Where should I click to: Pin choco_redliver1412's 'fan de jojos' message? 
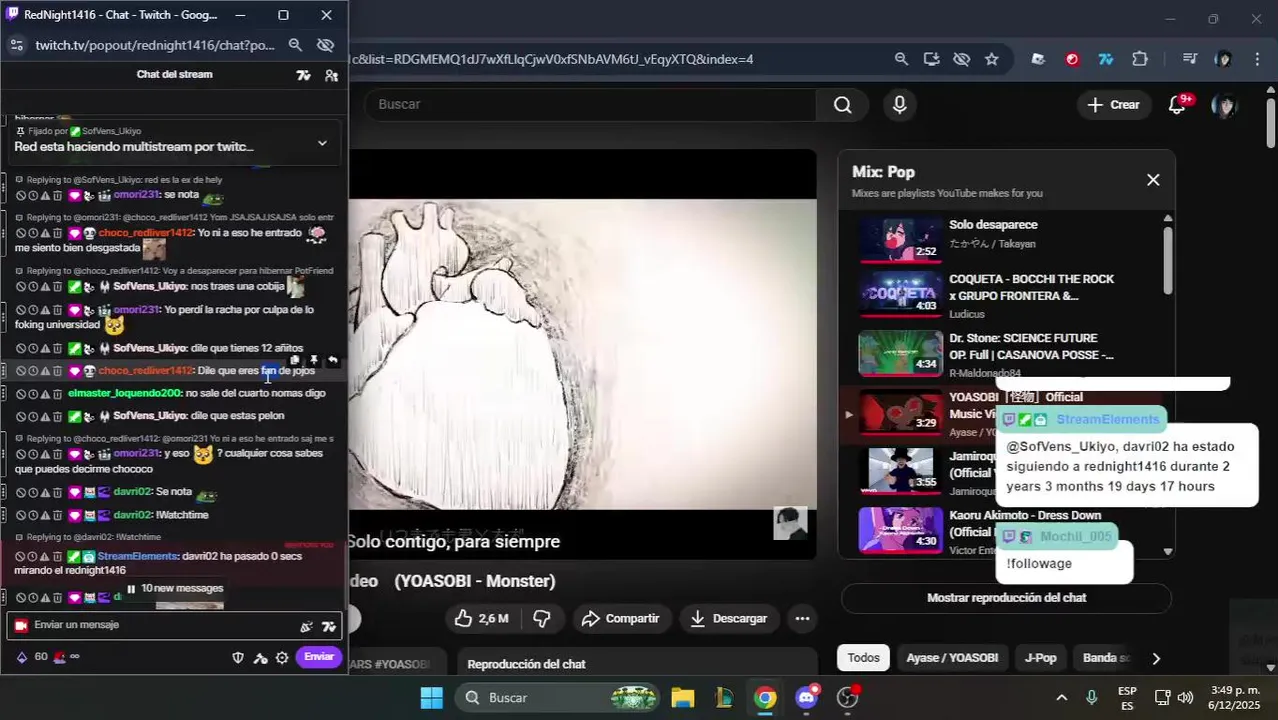click(x=314, y=360)
